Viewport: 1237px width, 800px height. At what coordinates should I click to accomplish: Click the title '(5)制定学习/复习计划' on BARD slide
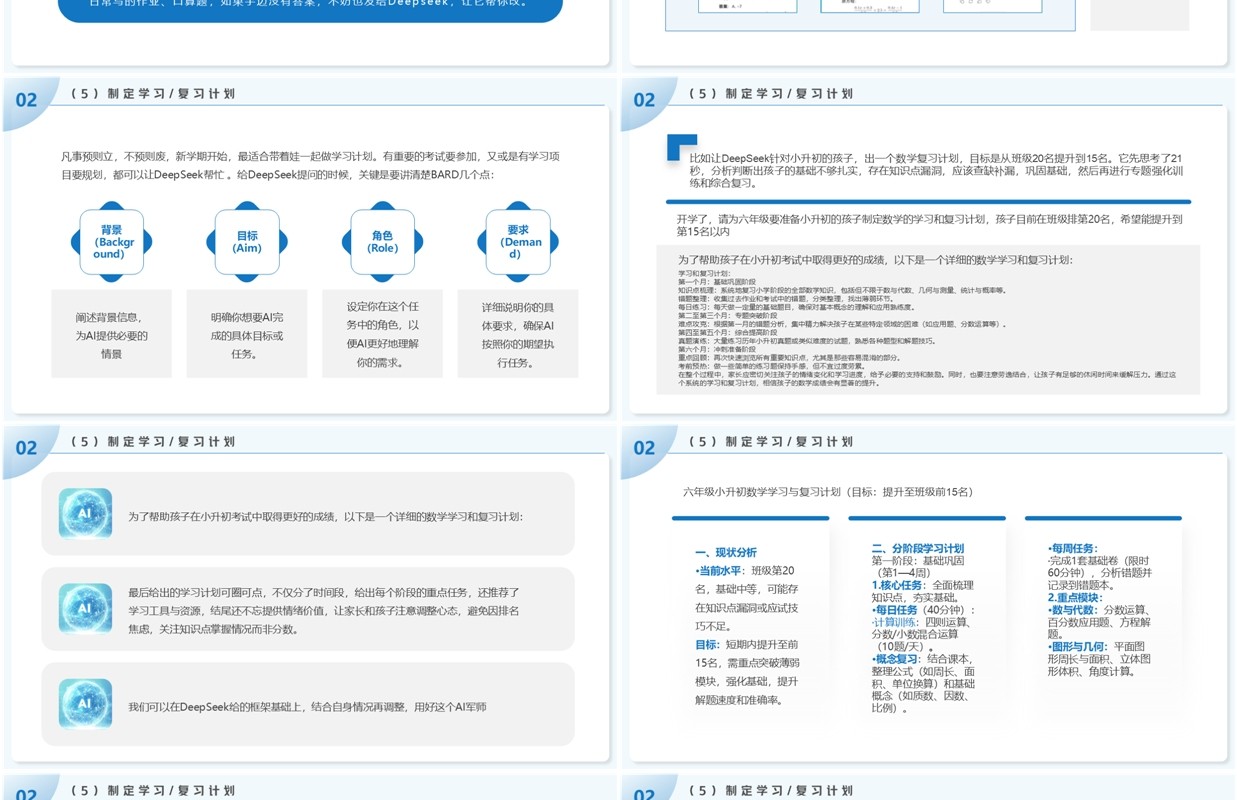pos(153,94)
